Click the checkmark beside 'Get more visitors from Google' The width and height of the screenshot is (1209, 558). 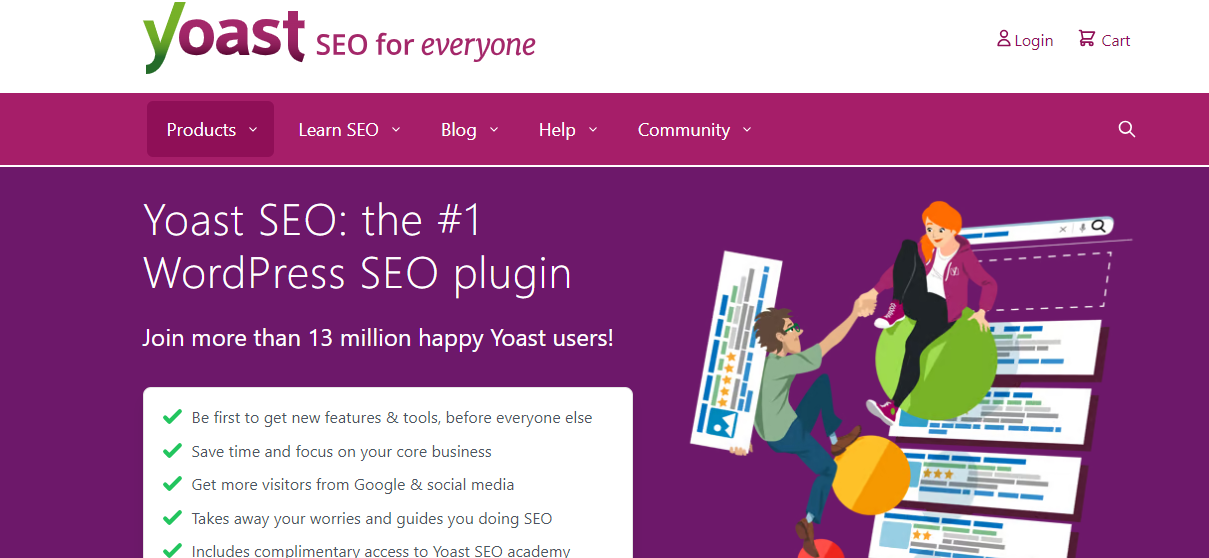[172, 484]
